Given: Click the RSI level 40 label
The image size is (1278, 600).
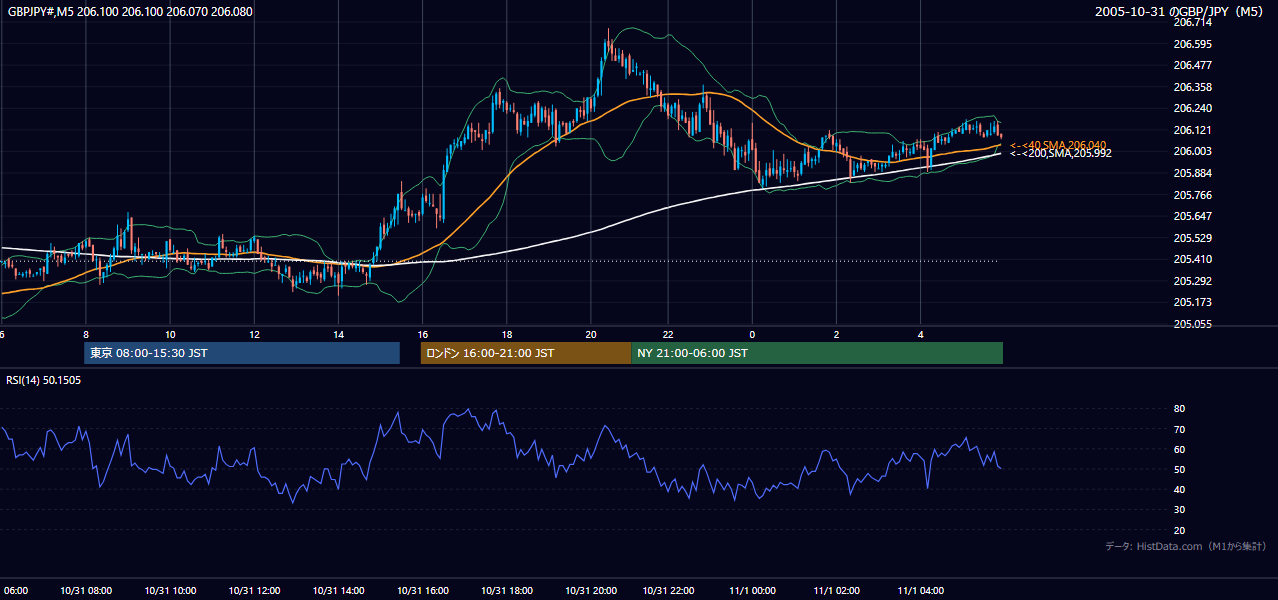Looking at the screenshot, I should pyautogui.click(x=1179, y=489).
